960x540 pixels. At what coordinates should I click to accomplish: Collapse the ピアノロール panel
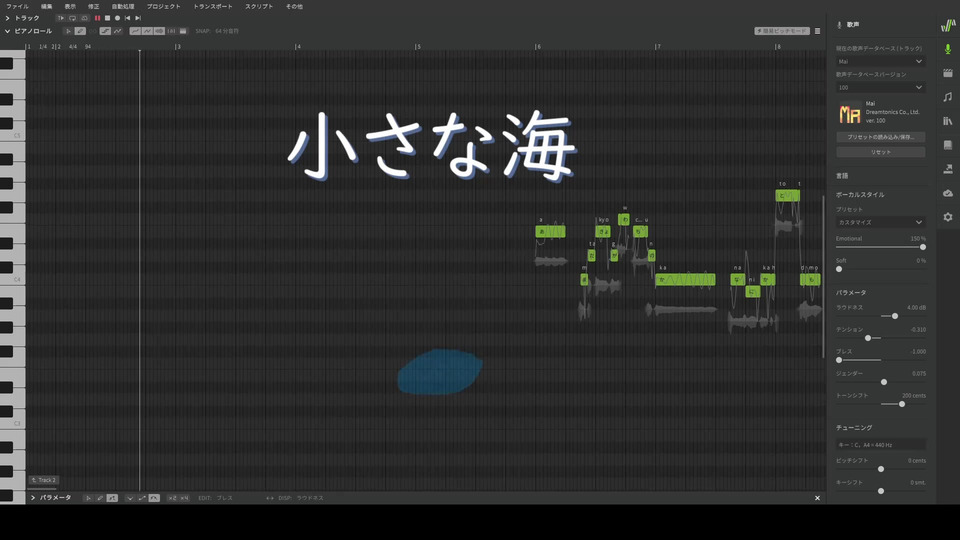(7, 31)
